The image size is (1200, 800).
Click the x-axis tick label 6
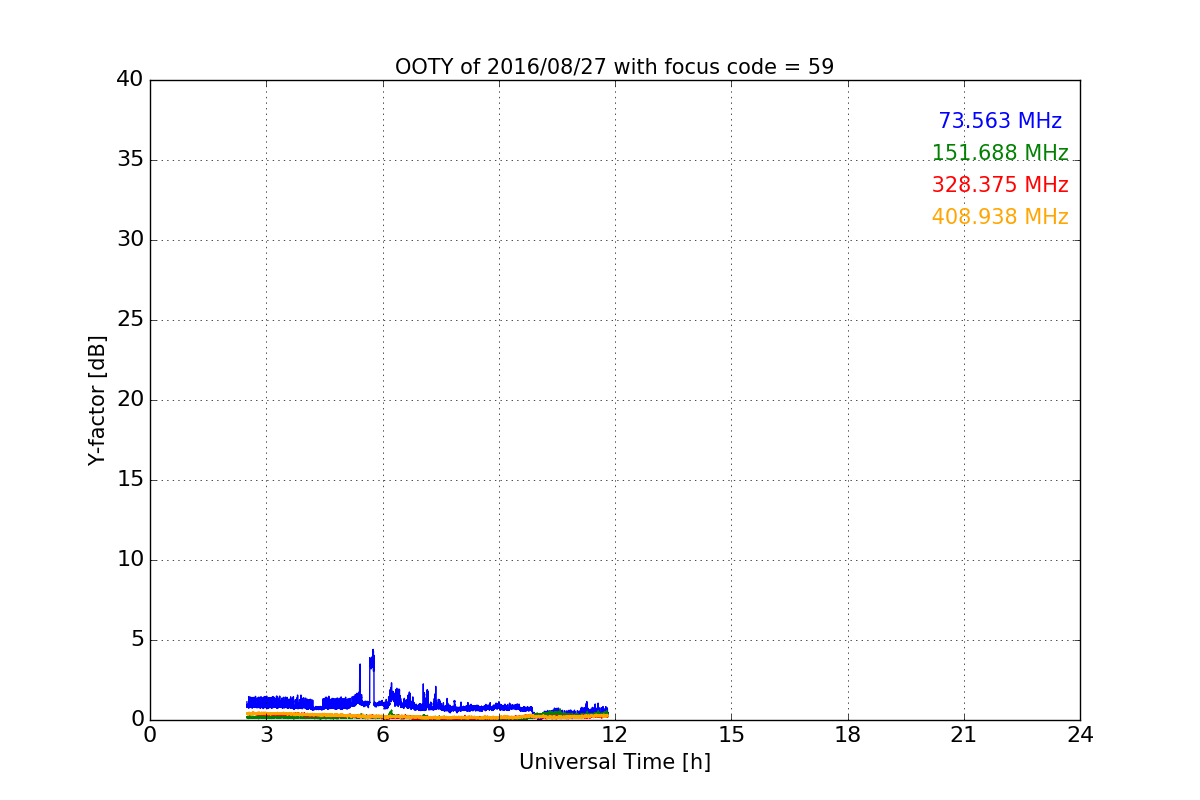tap(382, 735)
